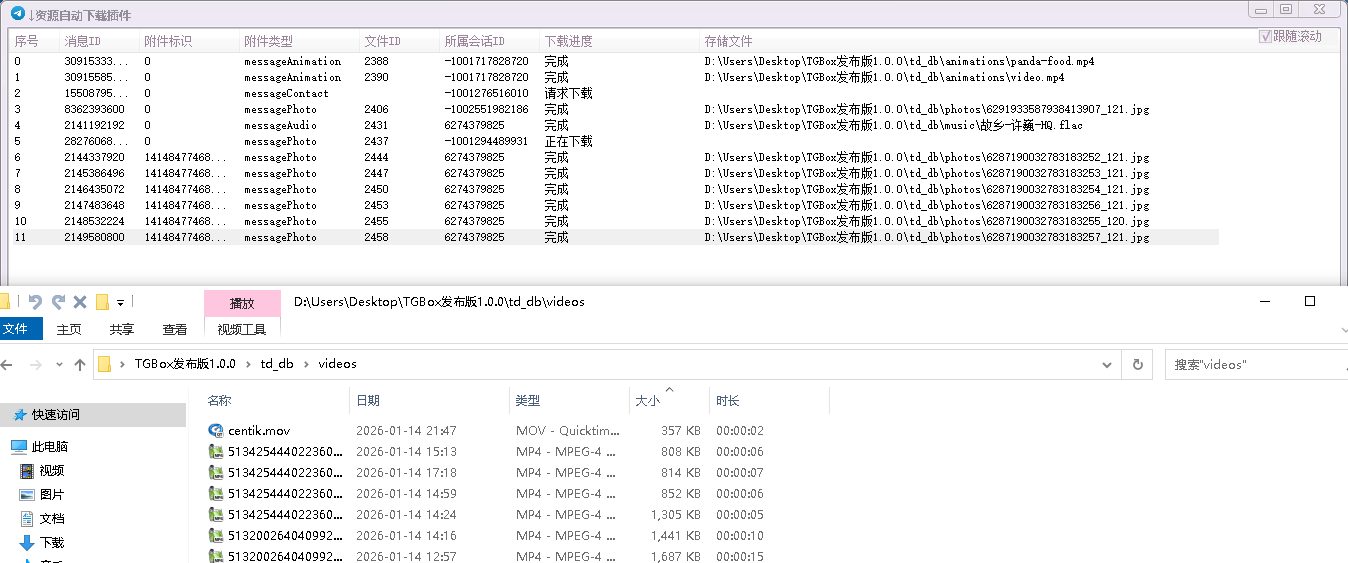Open recent locations dropdown beside forward arrow
Screen dimensions: 1348x563
(x=59, y=365)
